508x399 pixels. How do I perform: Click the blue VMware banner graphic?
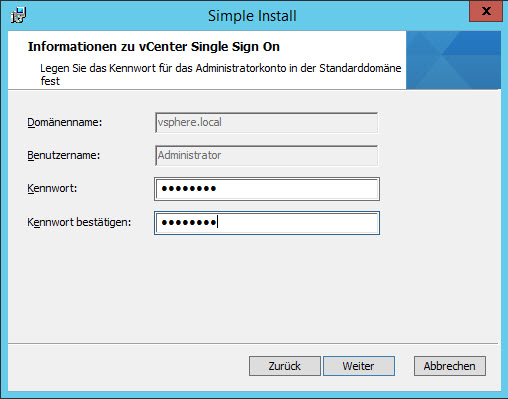click(453, 60)
